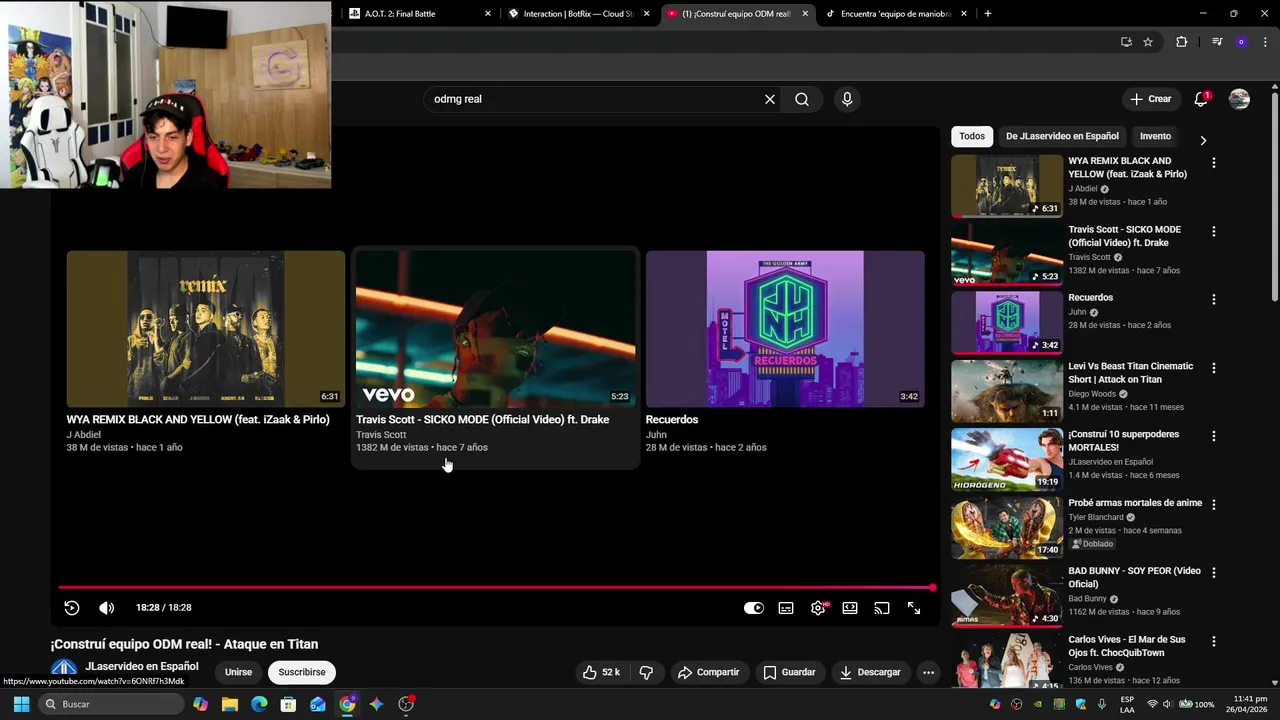Like the video showing 52 k
This screenshot has width=1280, height=720.
601,672
